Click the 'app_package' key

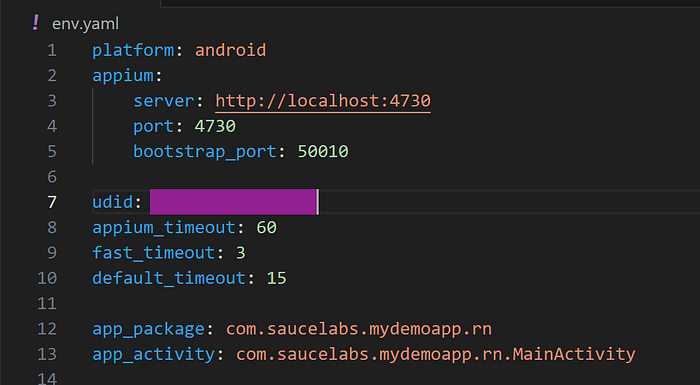pos(148,329)
